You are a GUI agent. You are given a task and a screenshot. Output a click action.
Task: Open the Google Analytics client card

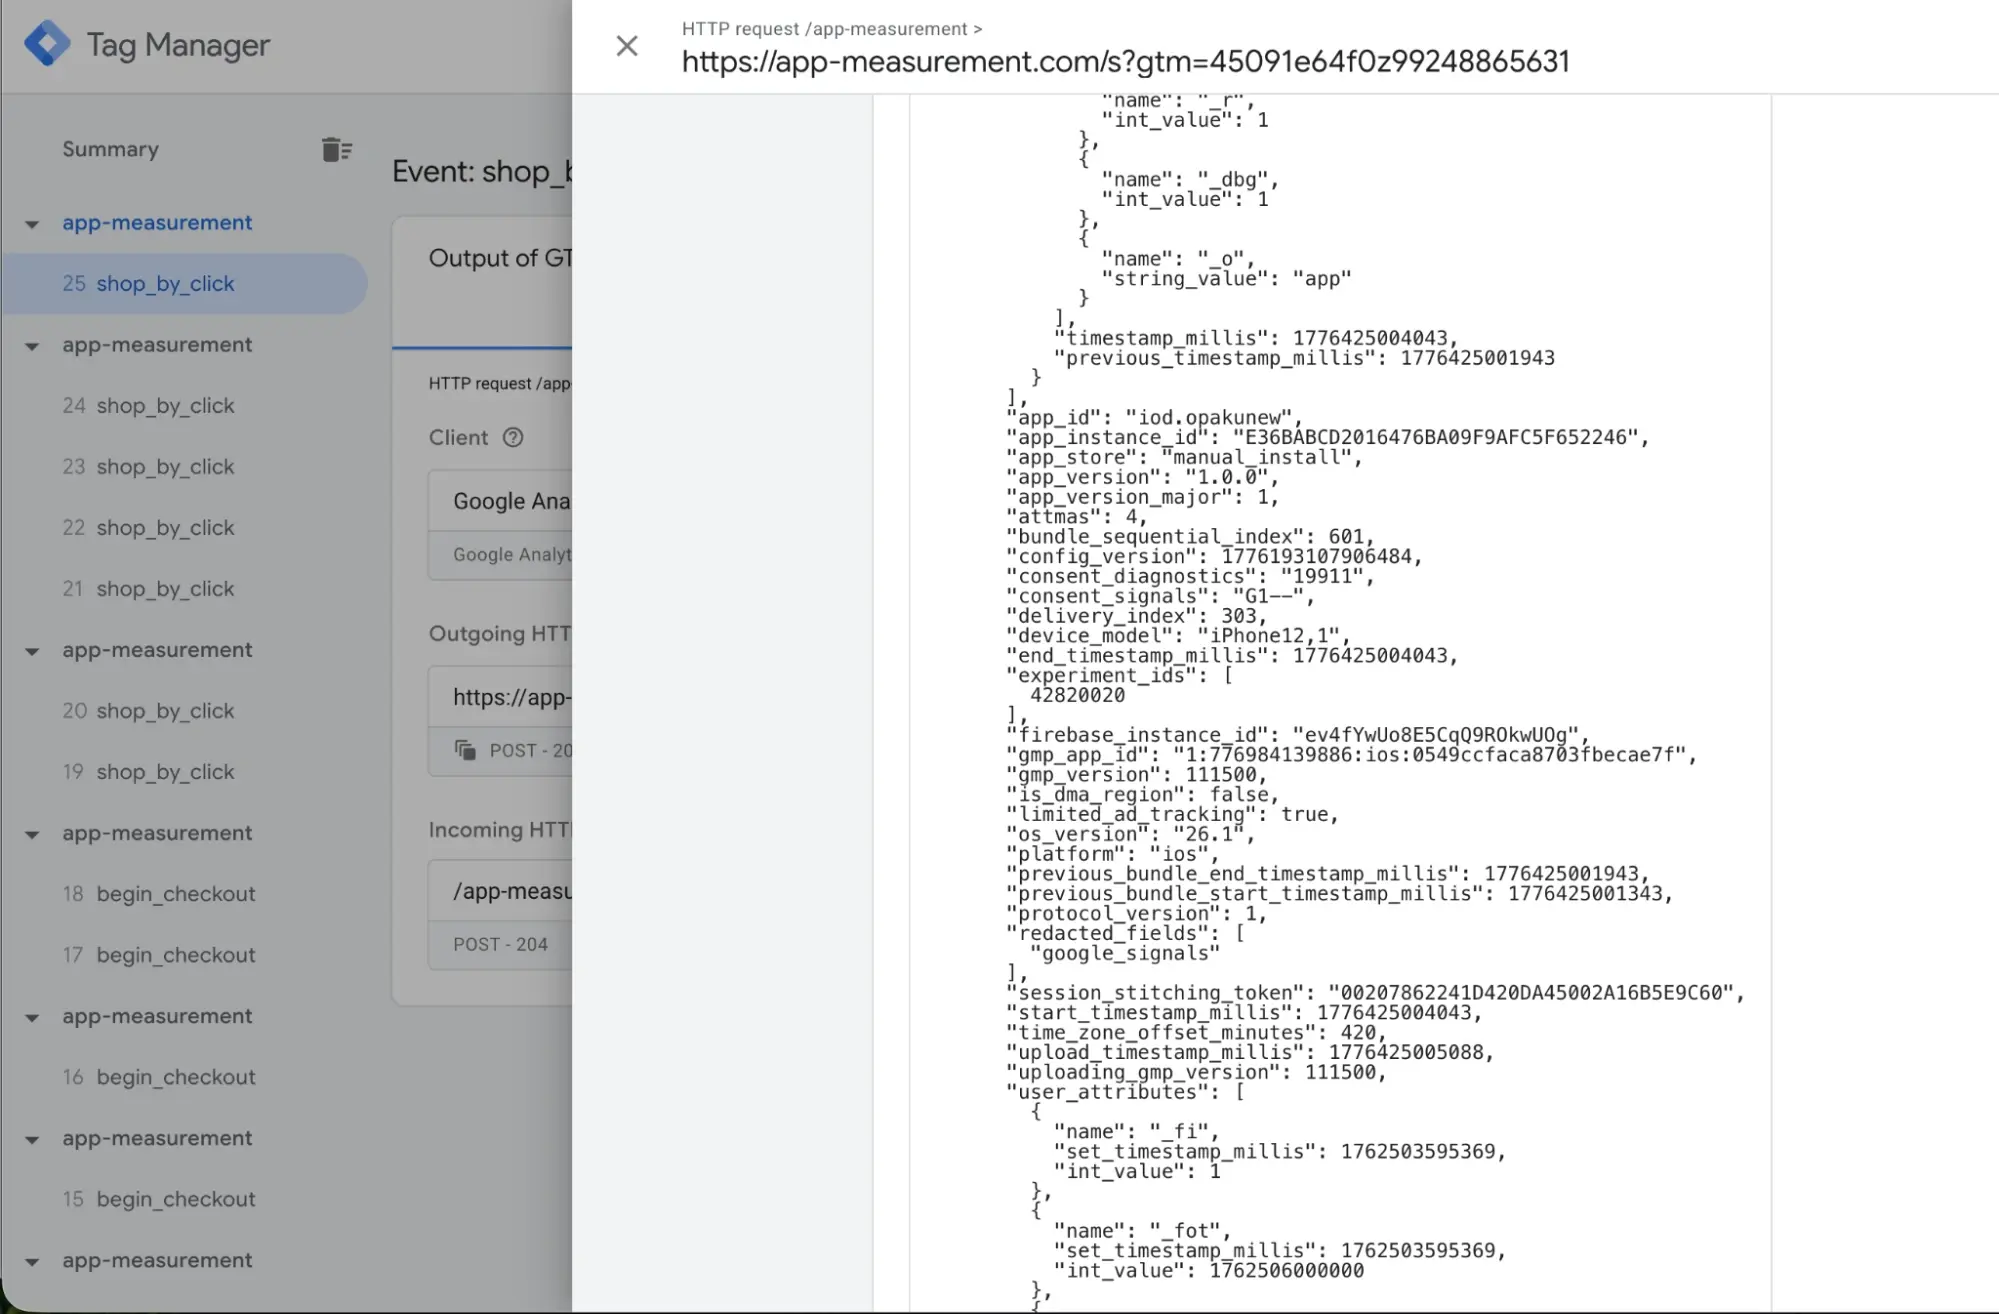(x=500, y=526)
